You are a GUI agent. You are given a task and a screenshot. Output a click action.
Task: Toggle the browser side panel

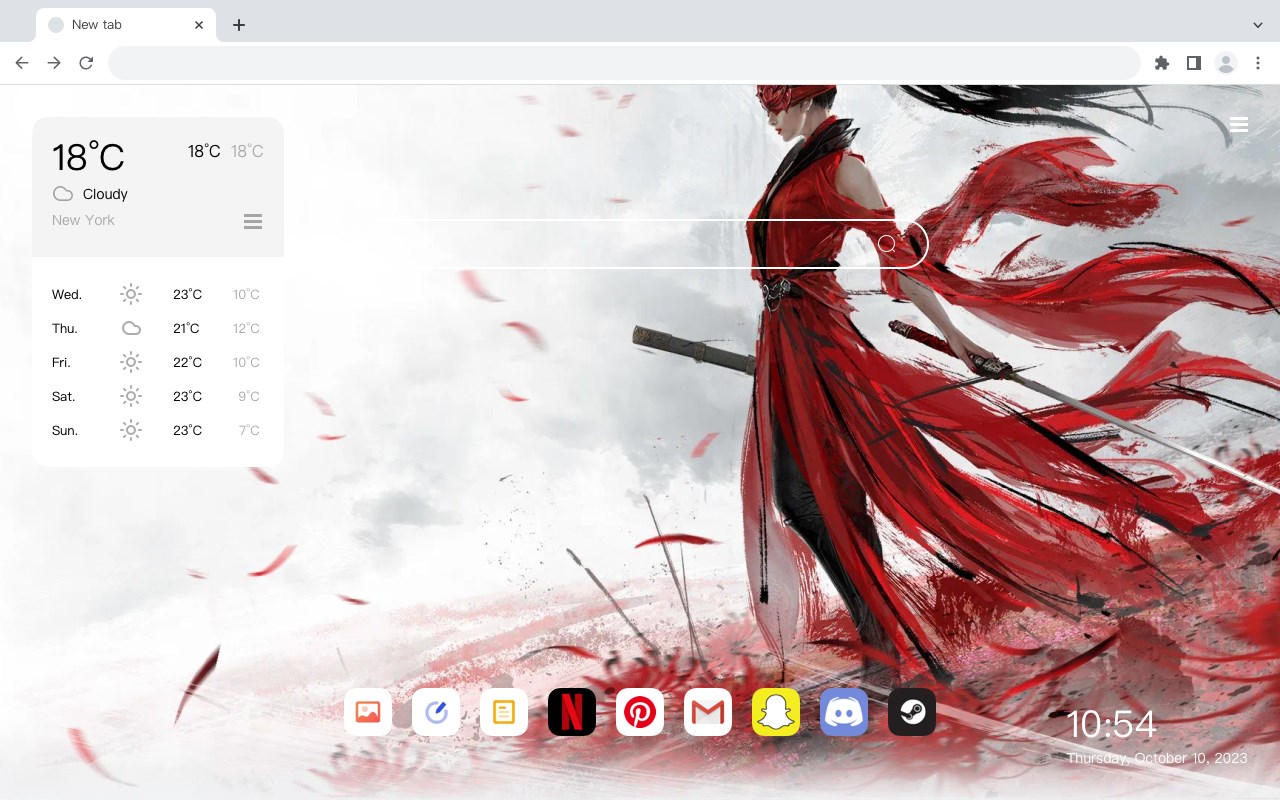click(1194, 63)
